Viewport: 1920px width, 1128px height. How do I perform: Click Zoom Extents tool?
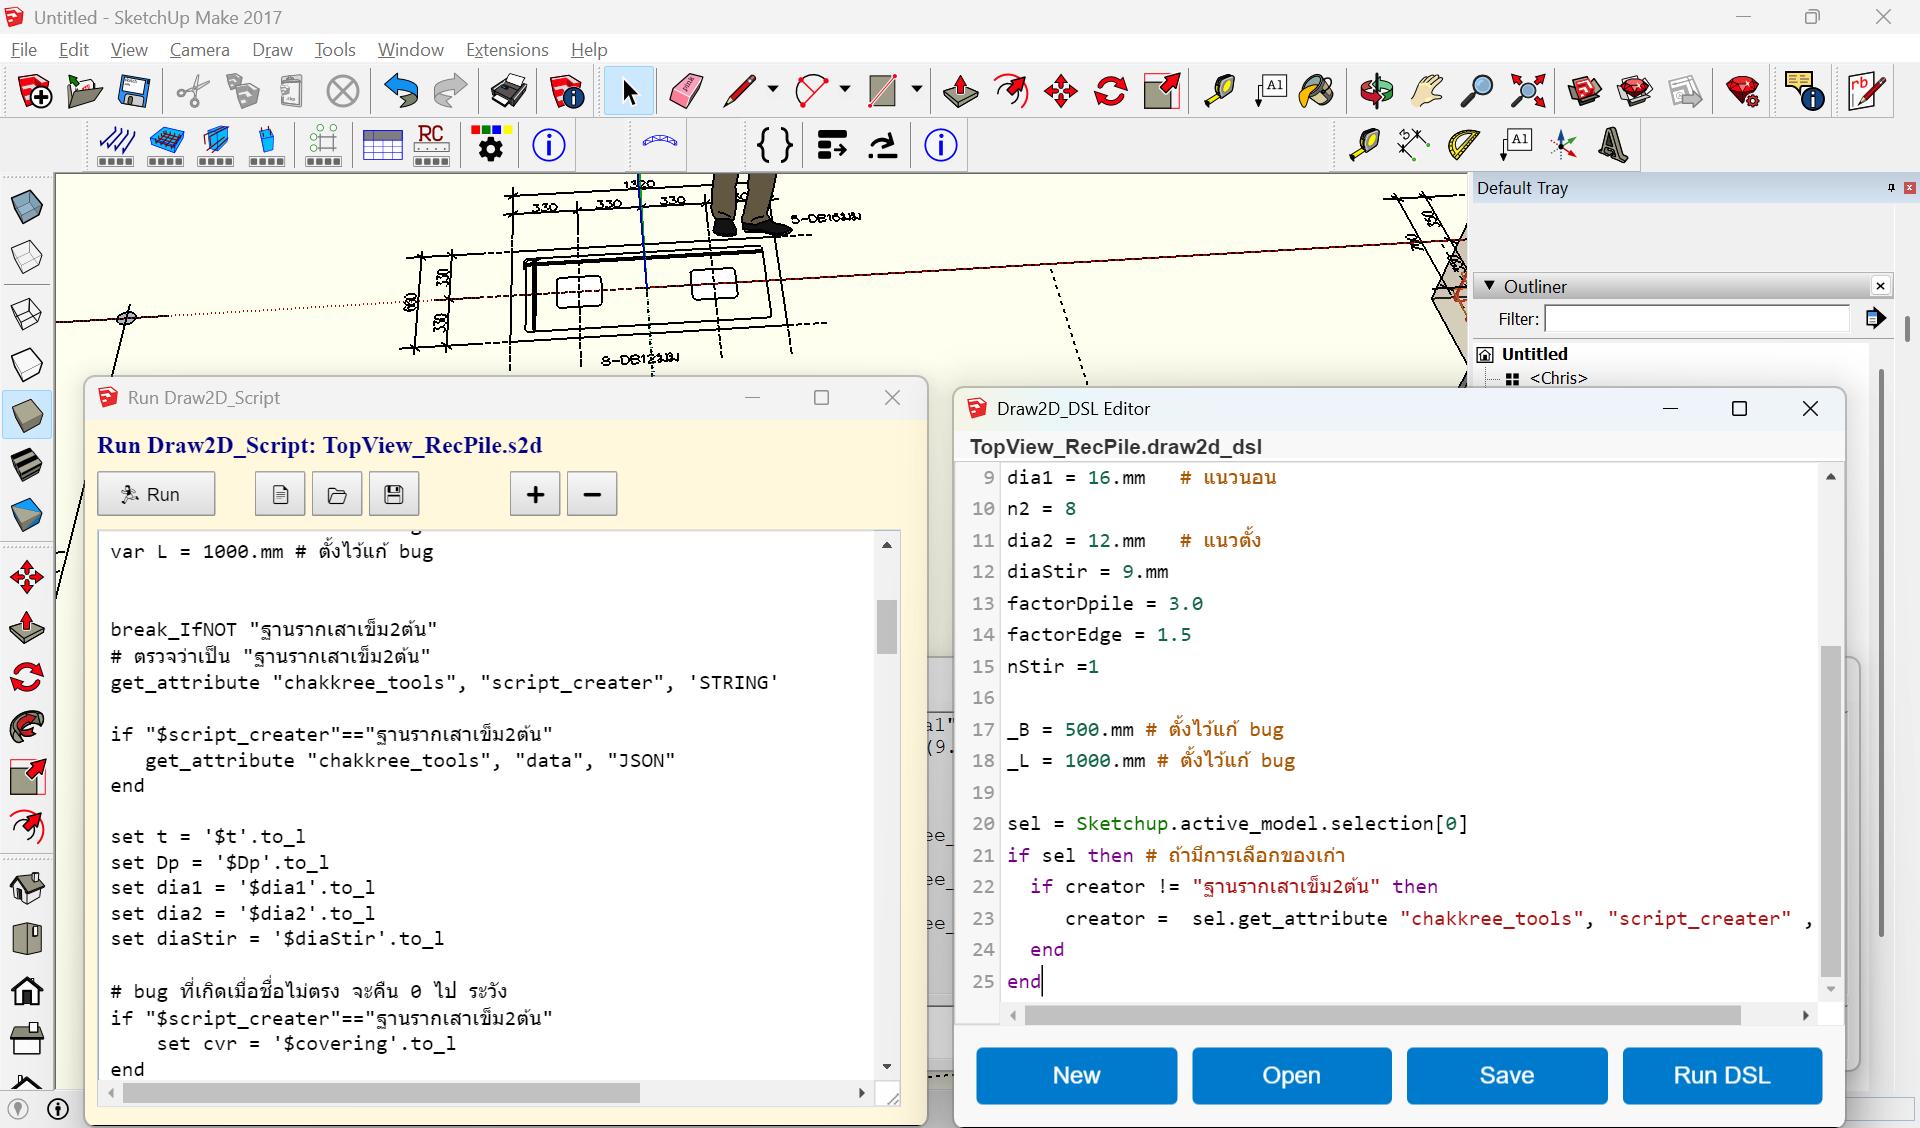pos(1527,92)
